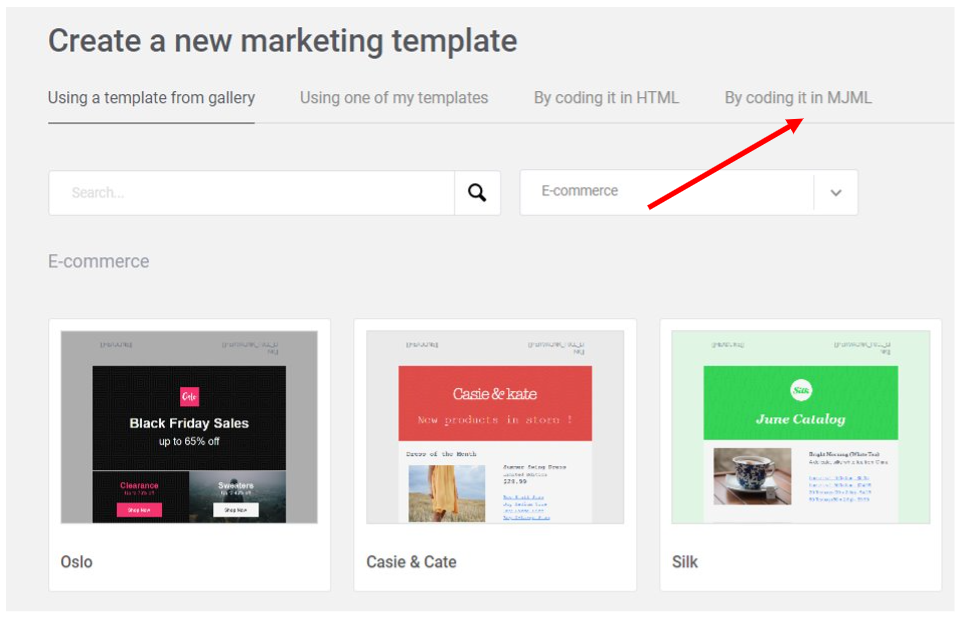Open the E-commerce category dropdown

tap(688, 193)
